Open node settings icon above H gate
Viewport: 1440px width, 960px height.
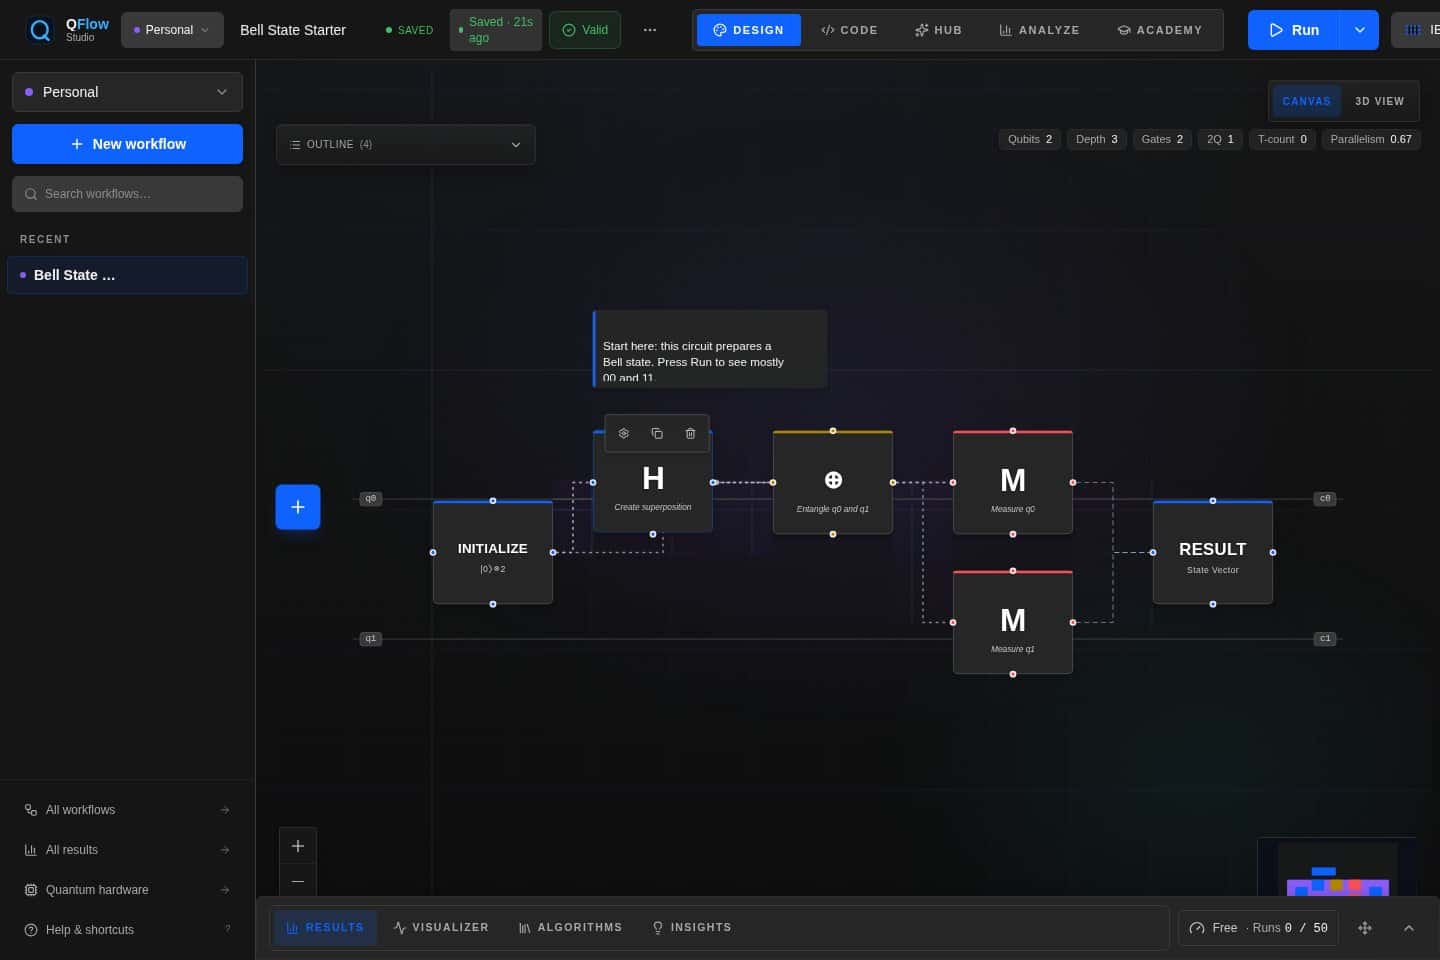tap(624, 433)
